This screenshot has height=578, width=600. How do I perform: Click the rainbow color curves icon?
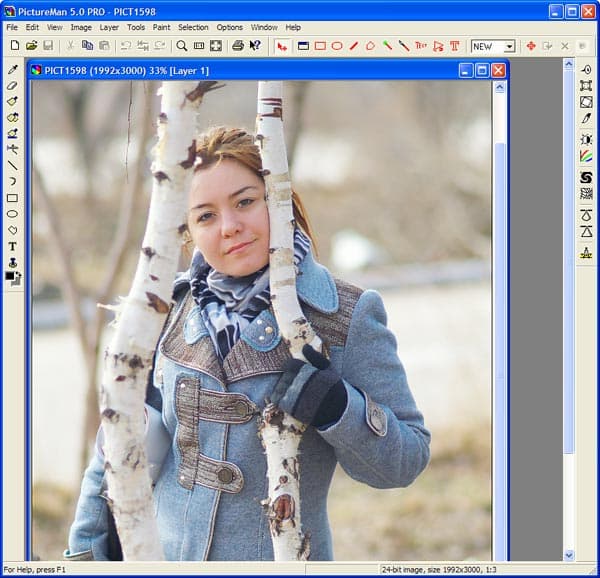(x=586, y=156)
